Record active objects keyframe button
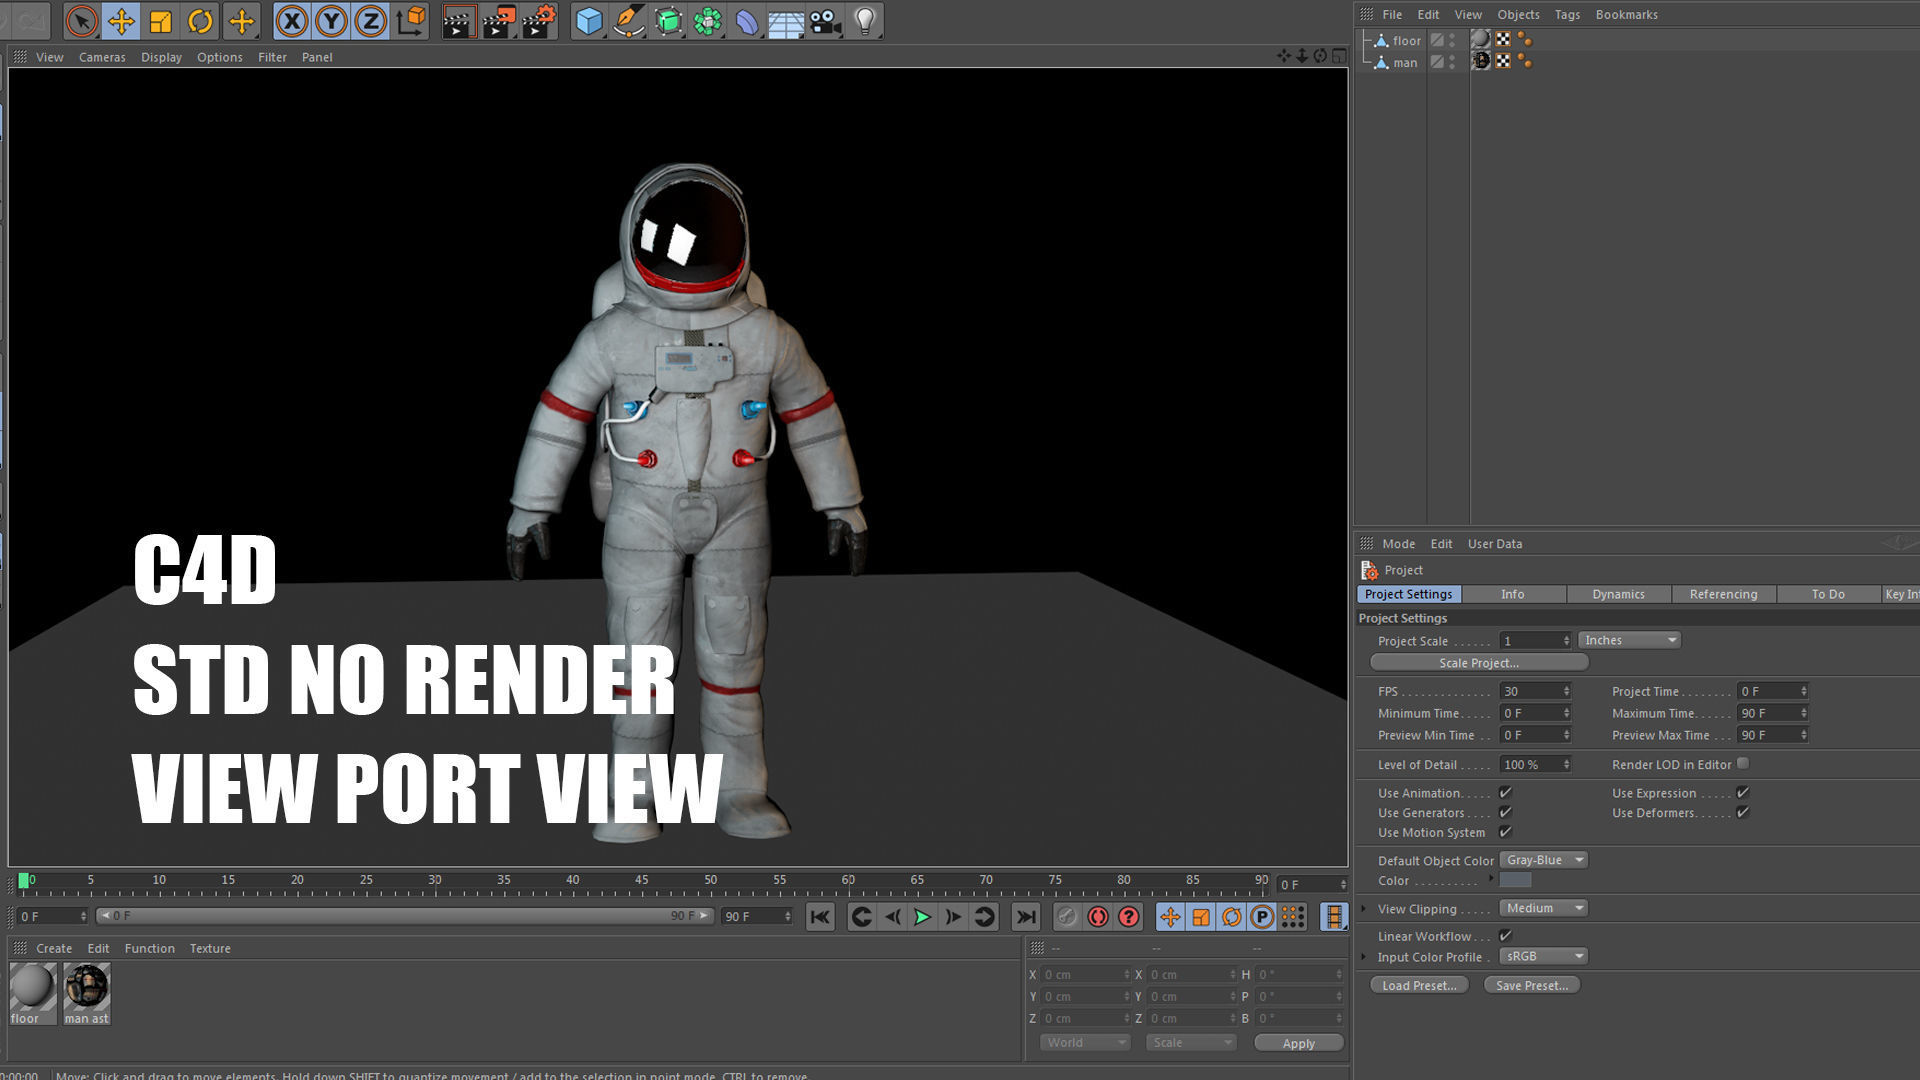 (1067, 917)
